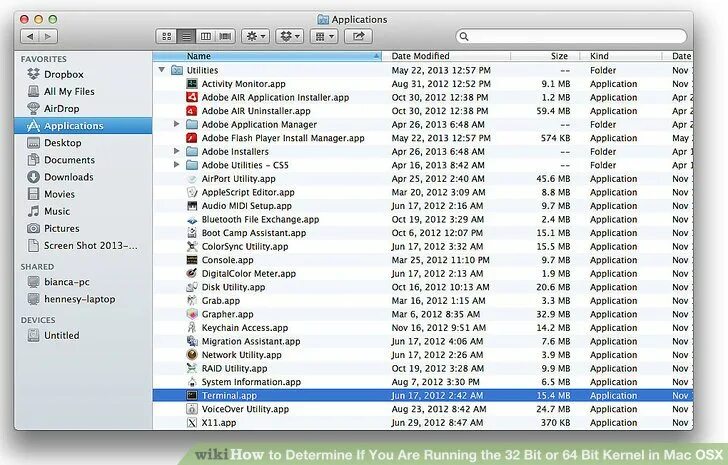
Task: Select Adobe Flash Player Install Manager icon
Action: (x=192, y=138)
